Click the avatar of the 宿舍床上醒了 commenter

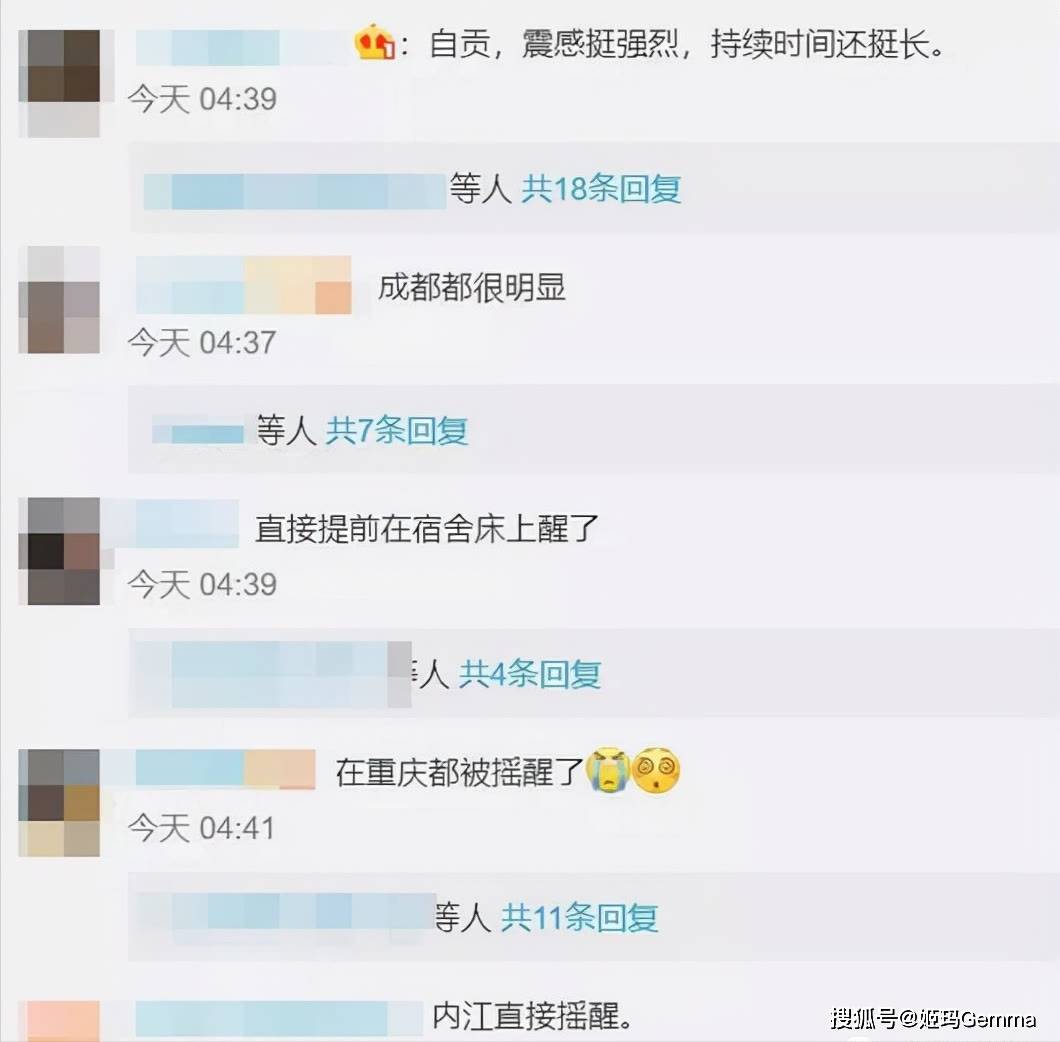(63, 551)
